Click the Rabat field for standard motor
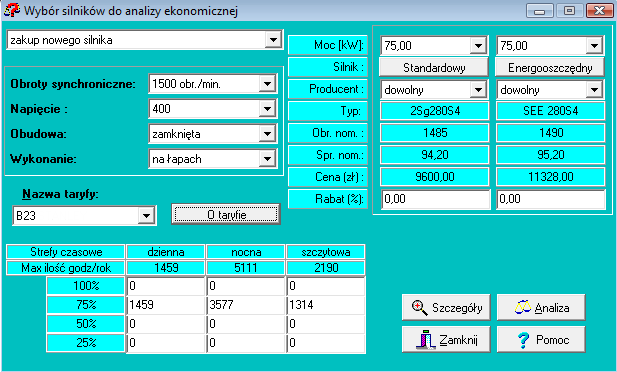The width and height of the screenshot is (617, 372). coord(436,199)
